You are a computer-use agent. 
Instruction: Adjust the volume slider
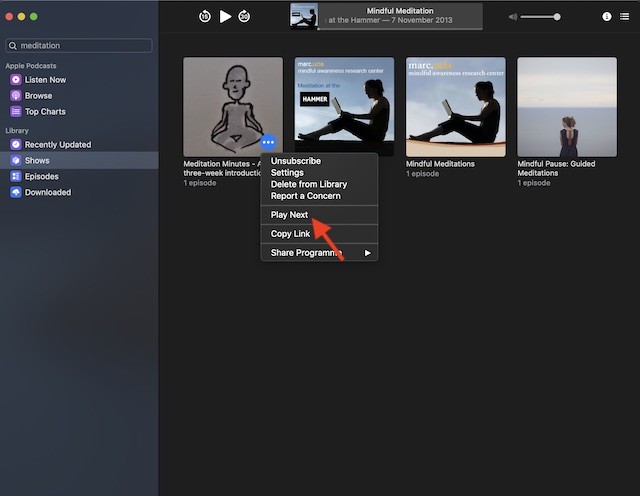point(540,17)
